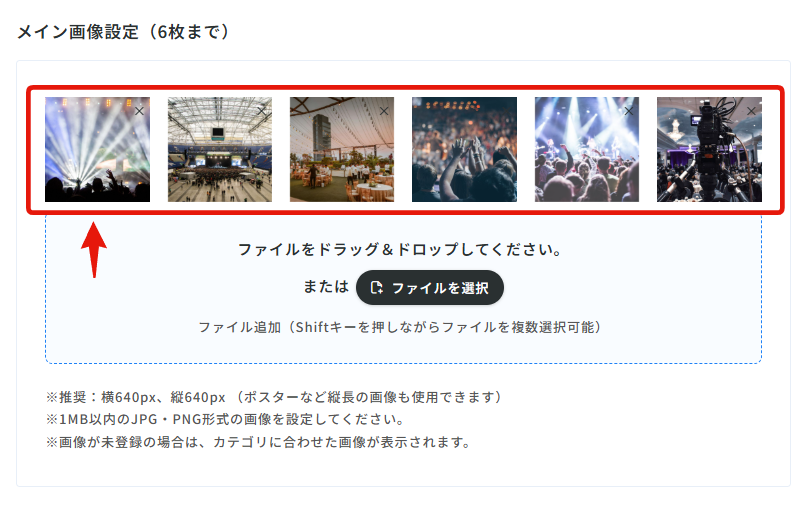Click the 1MB以内のJPG・PNG形式 note
Viewport: 810px width, 520px height.
tap(225, 419)
